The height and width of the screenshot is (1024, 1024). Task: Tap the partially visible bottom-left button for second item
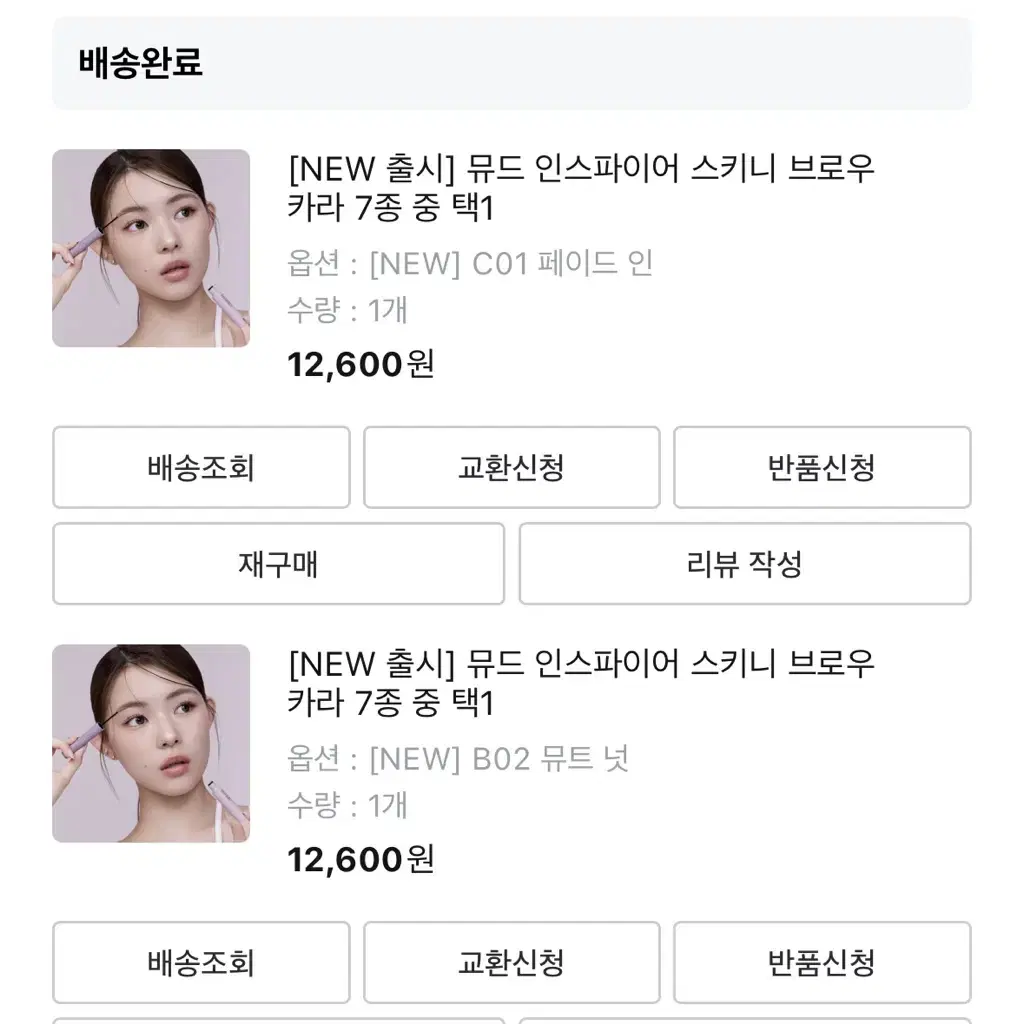(279, 1021)
